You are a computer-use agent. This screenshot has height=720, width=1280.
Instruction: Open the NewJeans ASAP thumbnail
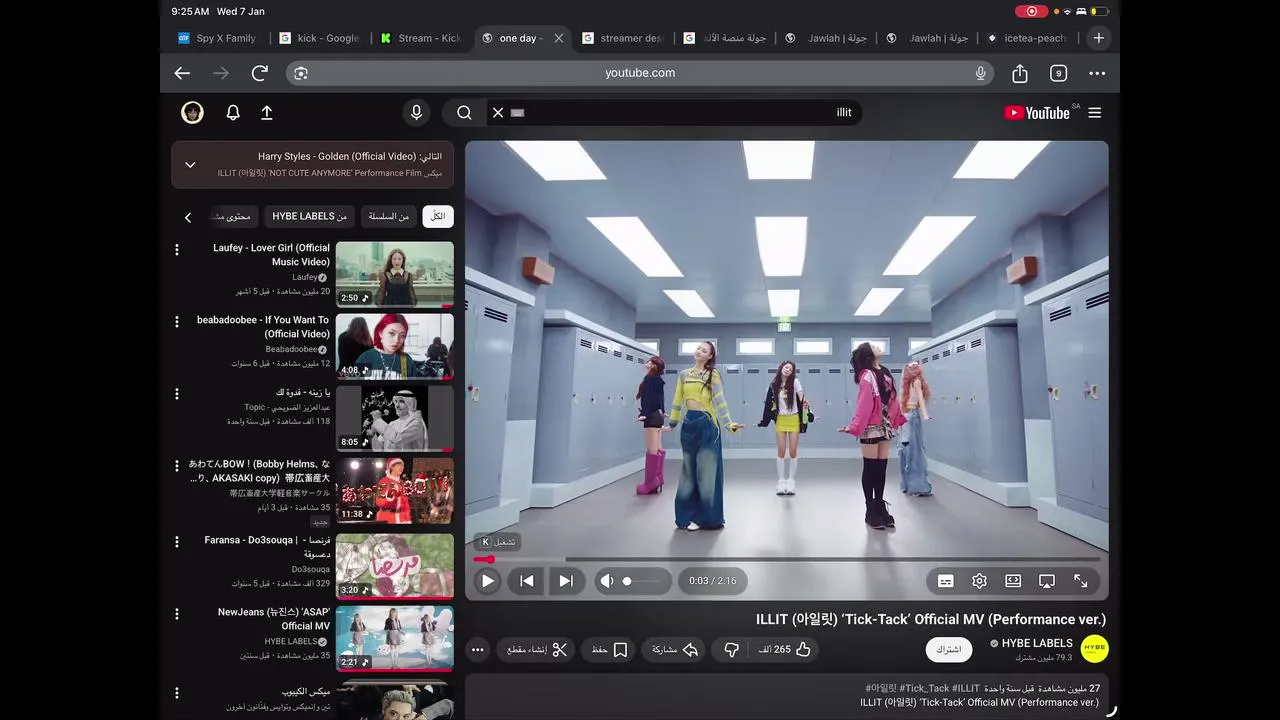click(394, 638)
